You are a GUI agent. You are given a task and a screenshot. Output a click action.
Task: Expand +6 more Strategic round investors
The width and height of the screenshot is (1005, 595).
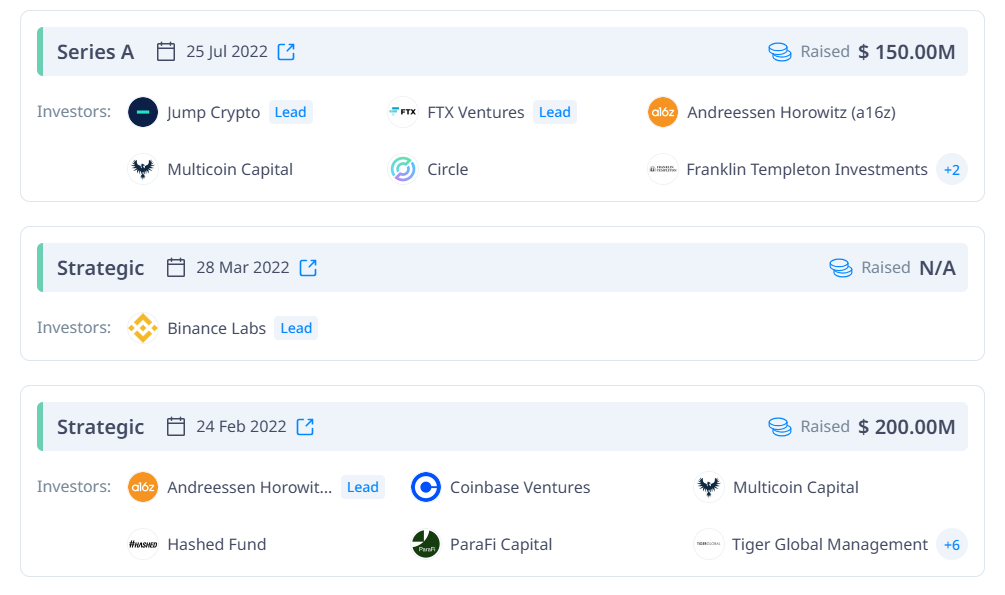click(952, 544)
